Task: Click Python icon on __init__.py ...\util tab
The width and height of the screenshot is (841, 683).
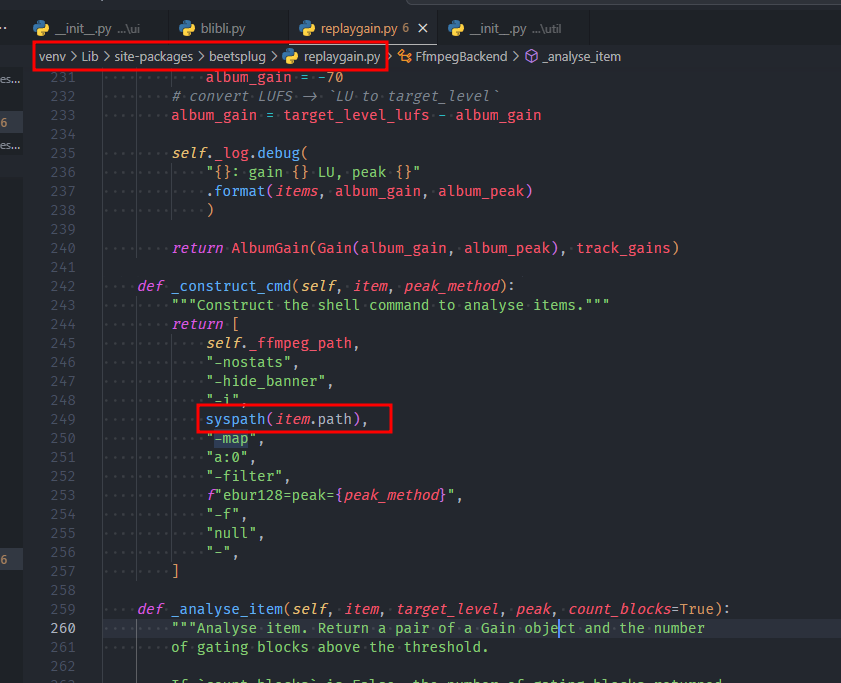Action: pos(455,28)
